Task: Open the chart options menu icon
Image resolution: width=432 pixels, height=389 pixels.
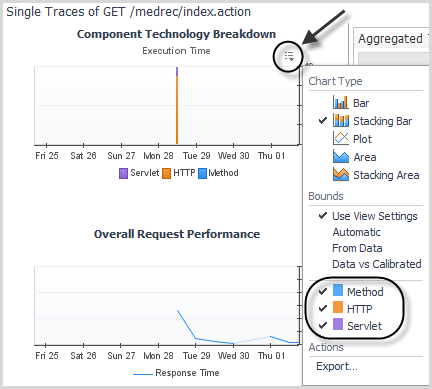Action: point(289,56)
